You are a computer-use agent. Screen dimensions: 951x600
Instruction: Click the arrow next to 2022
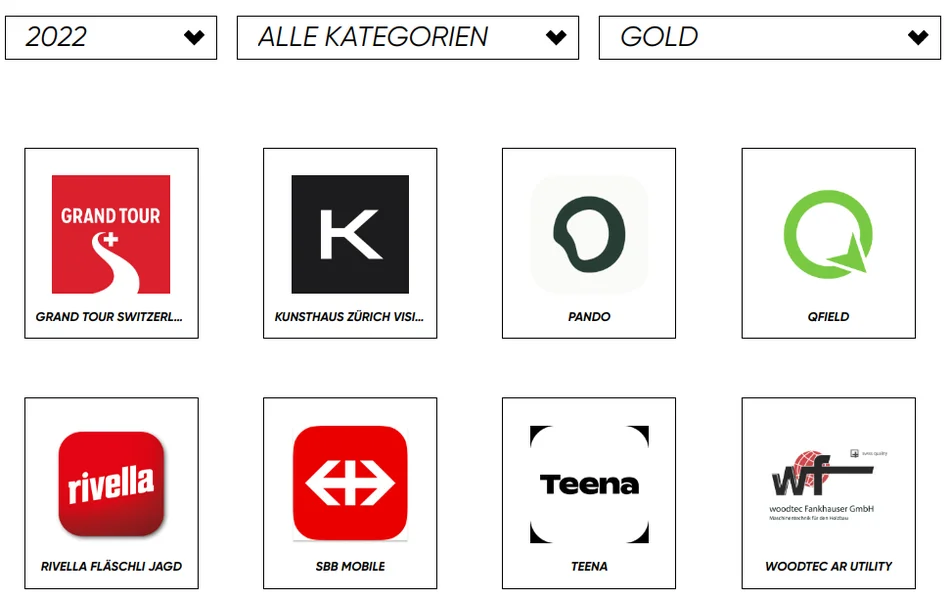(x=194, y=38)
